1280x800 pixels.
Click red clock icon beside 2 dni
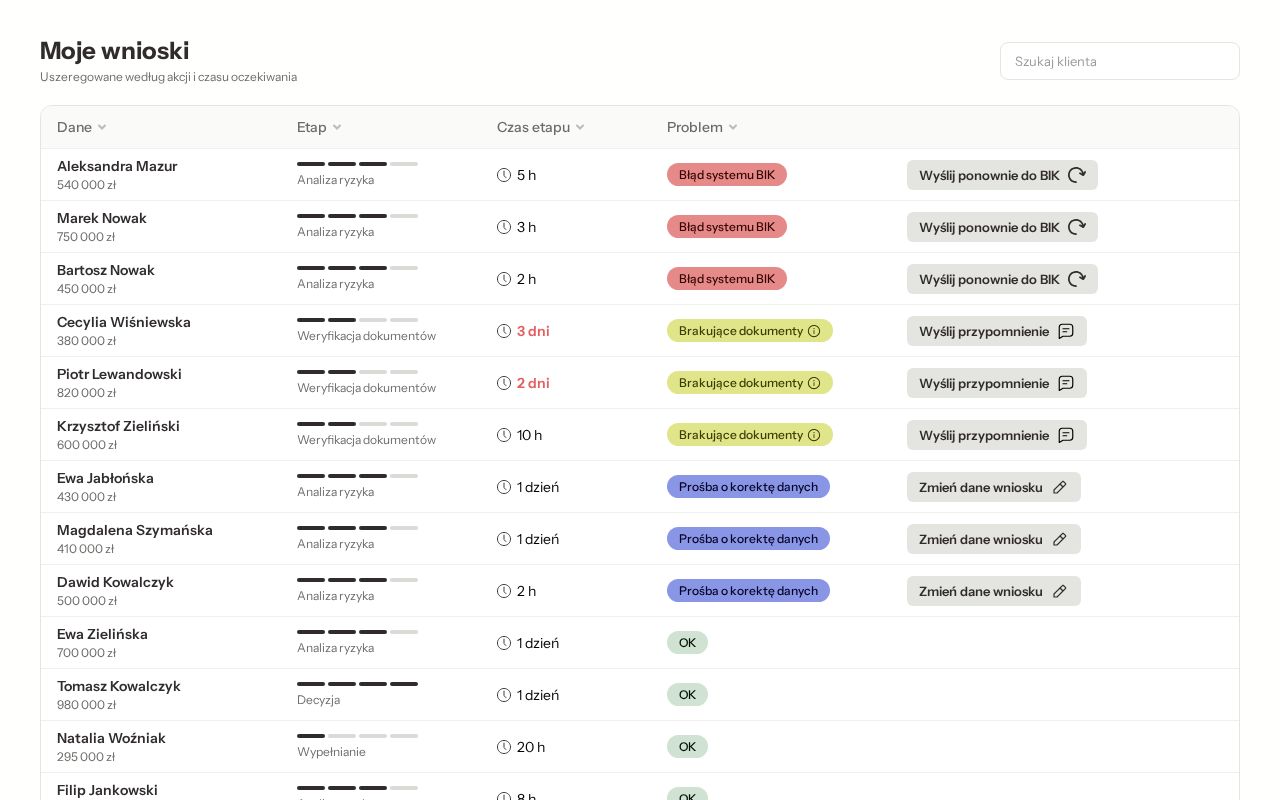point(504,383)
